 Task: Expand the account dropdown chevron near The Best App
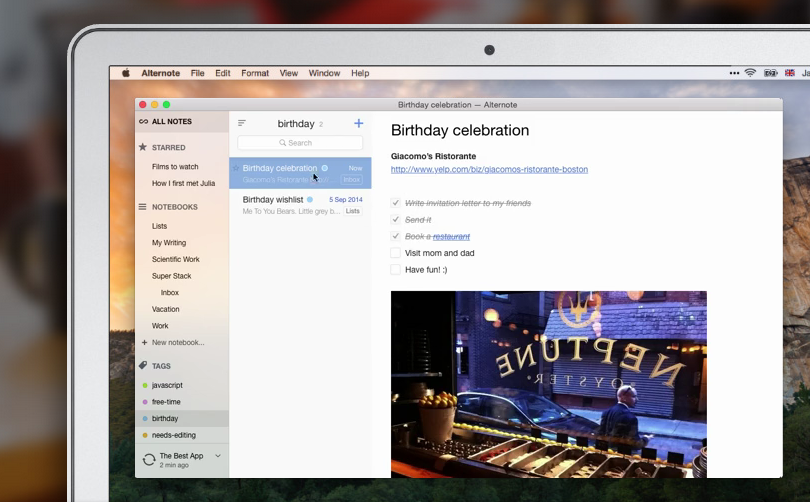(x=219, y=456)
